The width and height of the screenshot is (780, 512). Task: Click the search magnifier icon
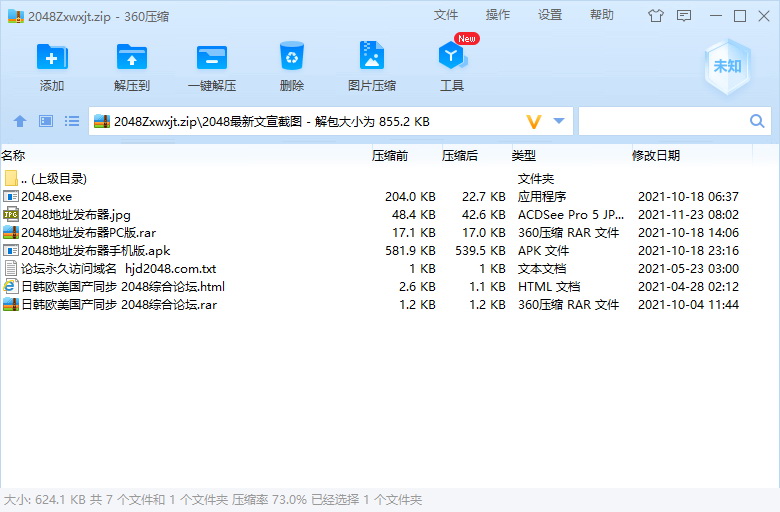click(757, 121)
